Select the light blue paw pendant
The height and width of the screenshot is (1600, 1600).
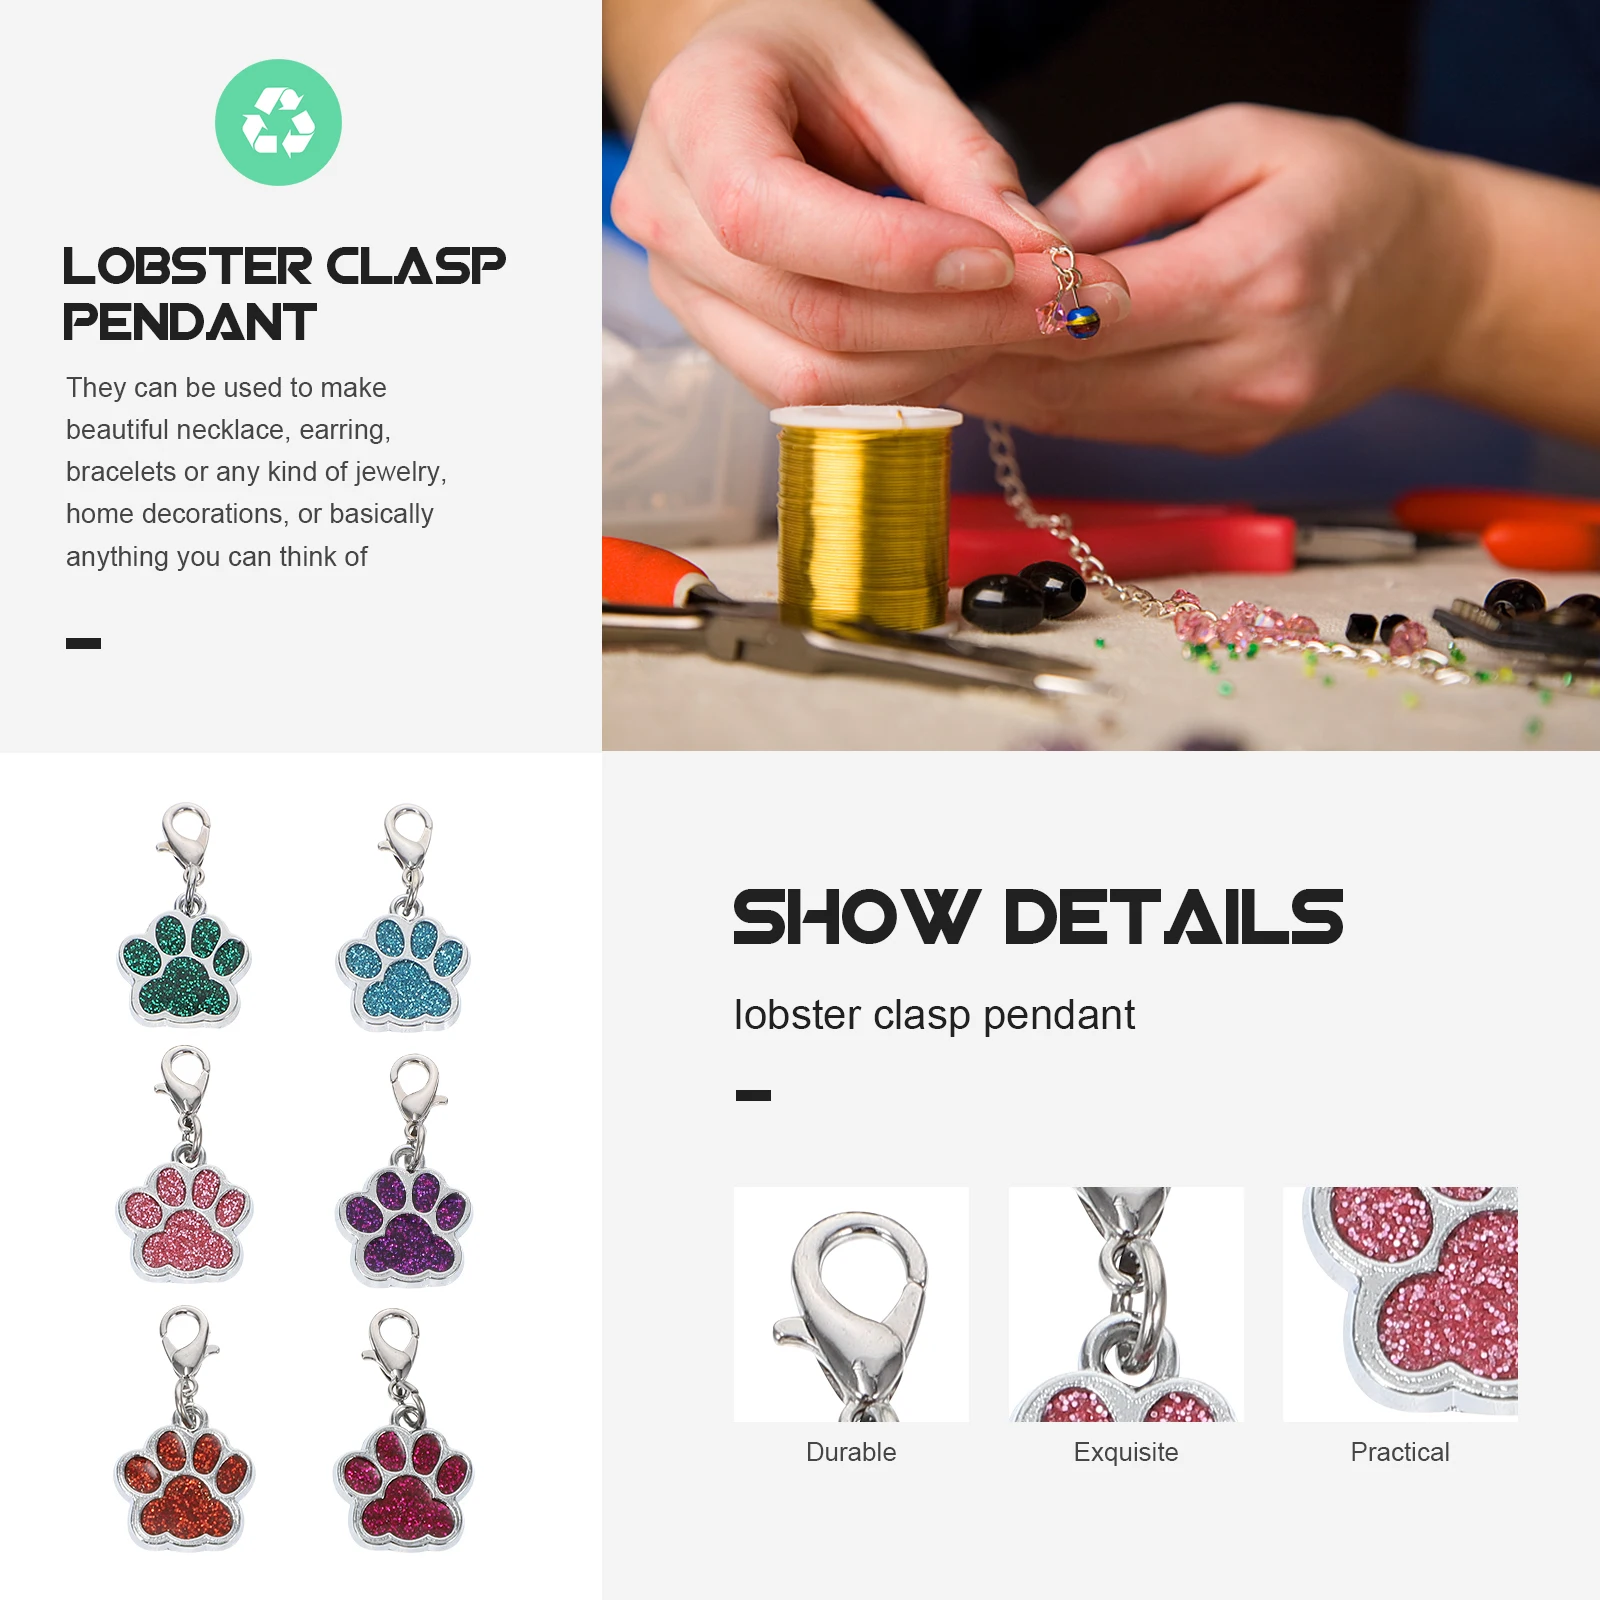403,916
